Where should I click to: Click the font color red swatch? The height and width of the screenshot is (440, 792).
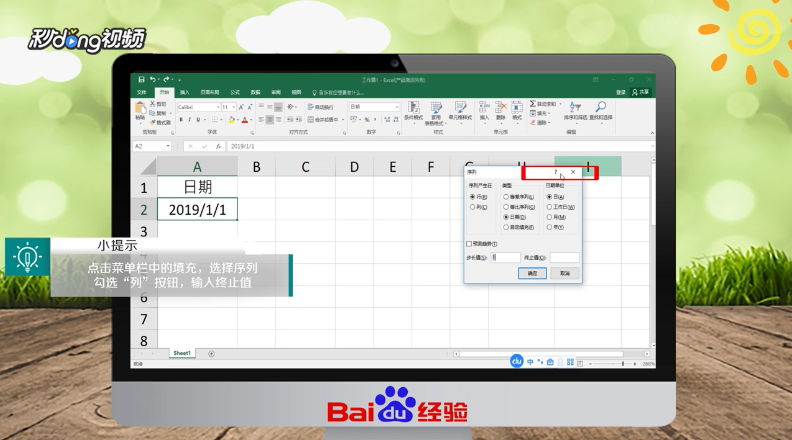245,120
